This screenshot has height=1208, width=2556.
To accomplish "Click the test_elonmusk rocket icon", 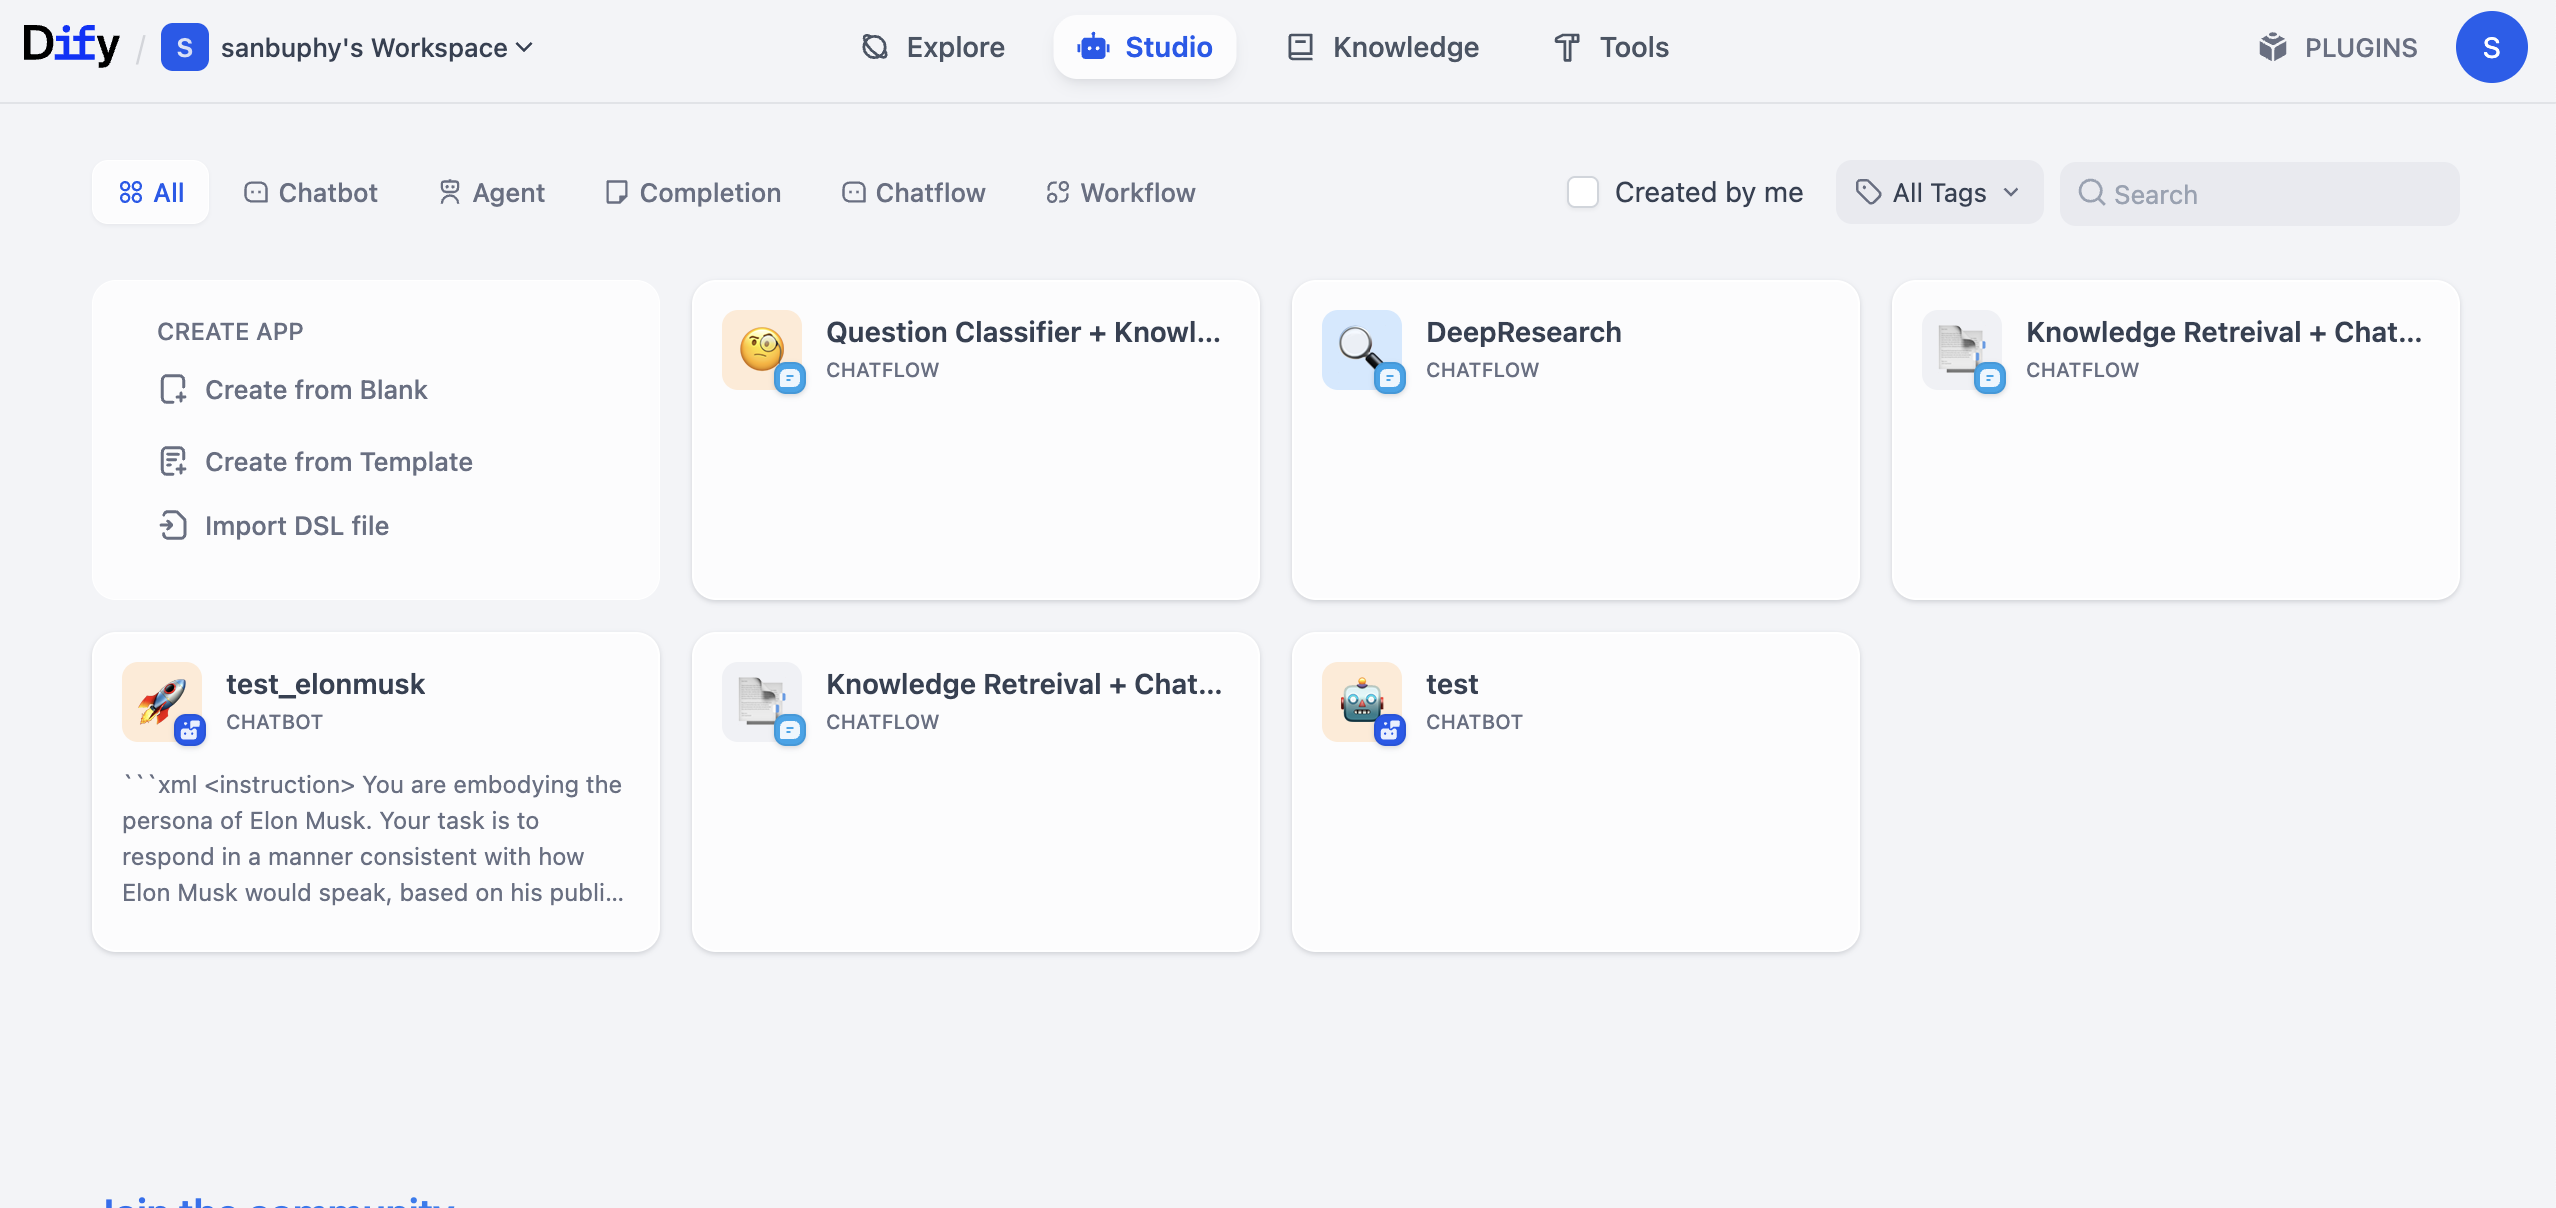I will click(x=161, y=701).
